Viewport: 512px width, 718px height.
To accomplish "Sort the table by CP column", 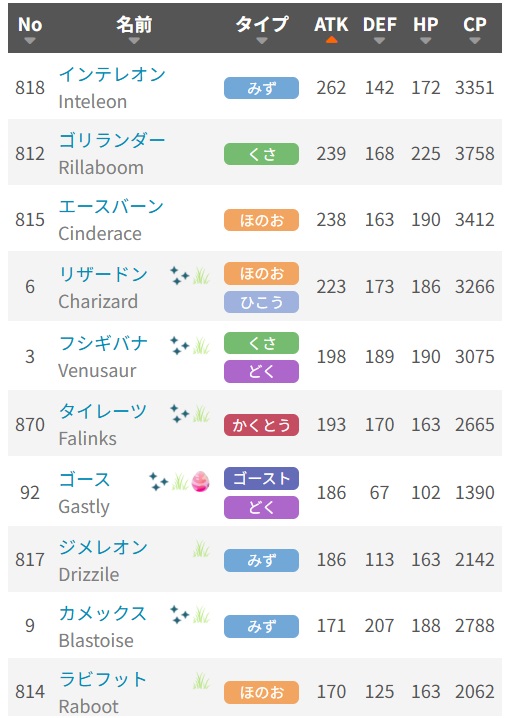I will [474, 28].
